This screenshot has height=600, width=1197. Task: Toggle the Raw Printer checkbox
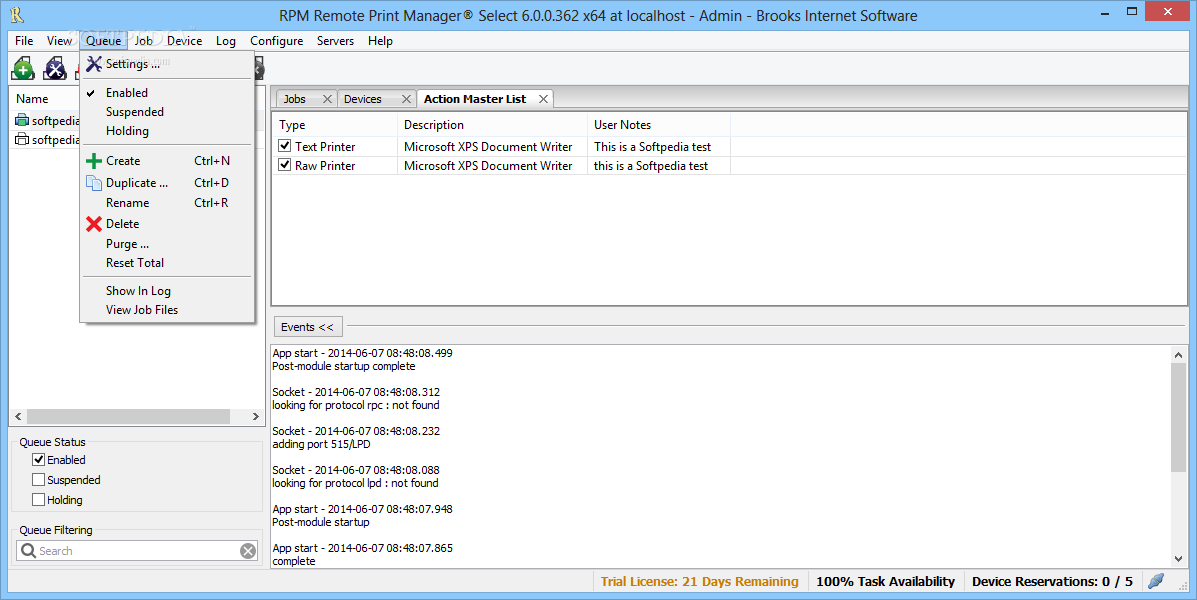(285, 165)
